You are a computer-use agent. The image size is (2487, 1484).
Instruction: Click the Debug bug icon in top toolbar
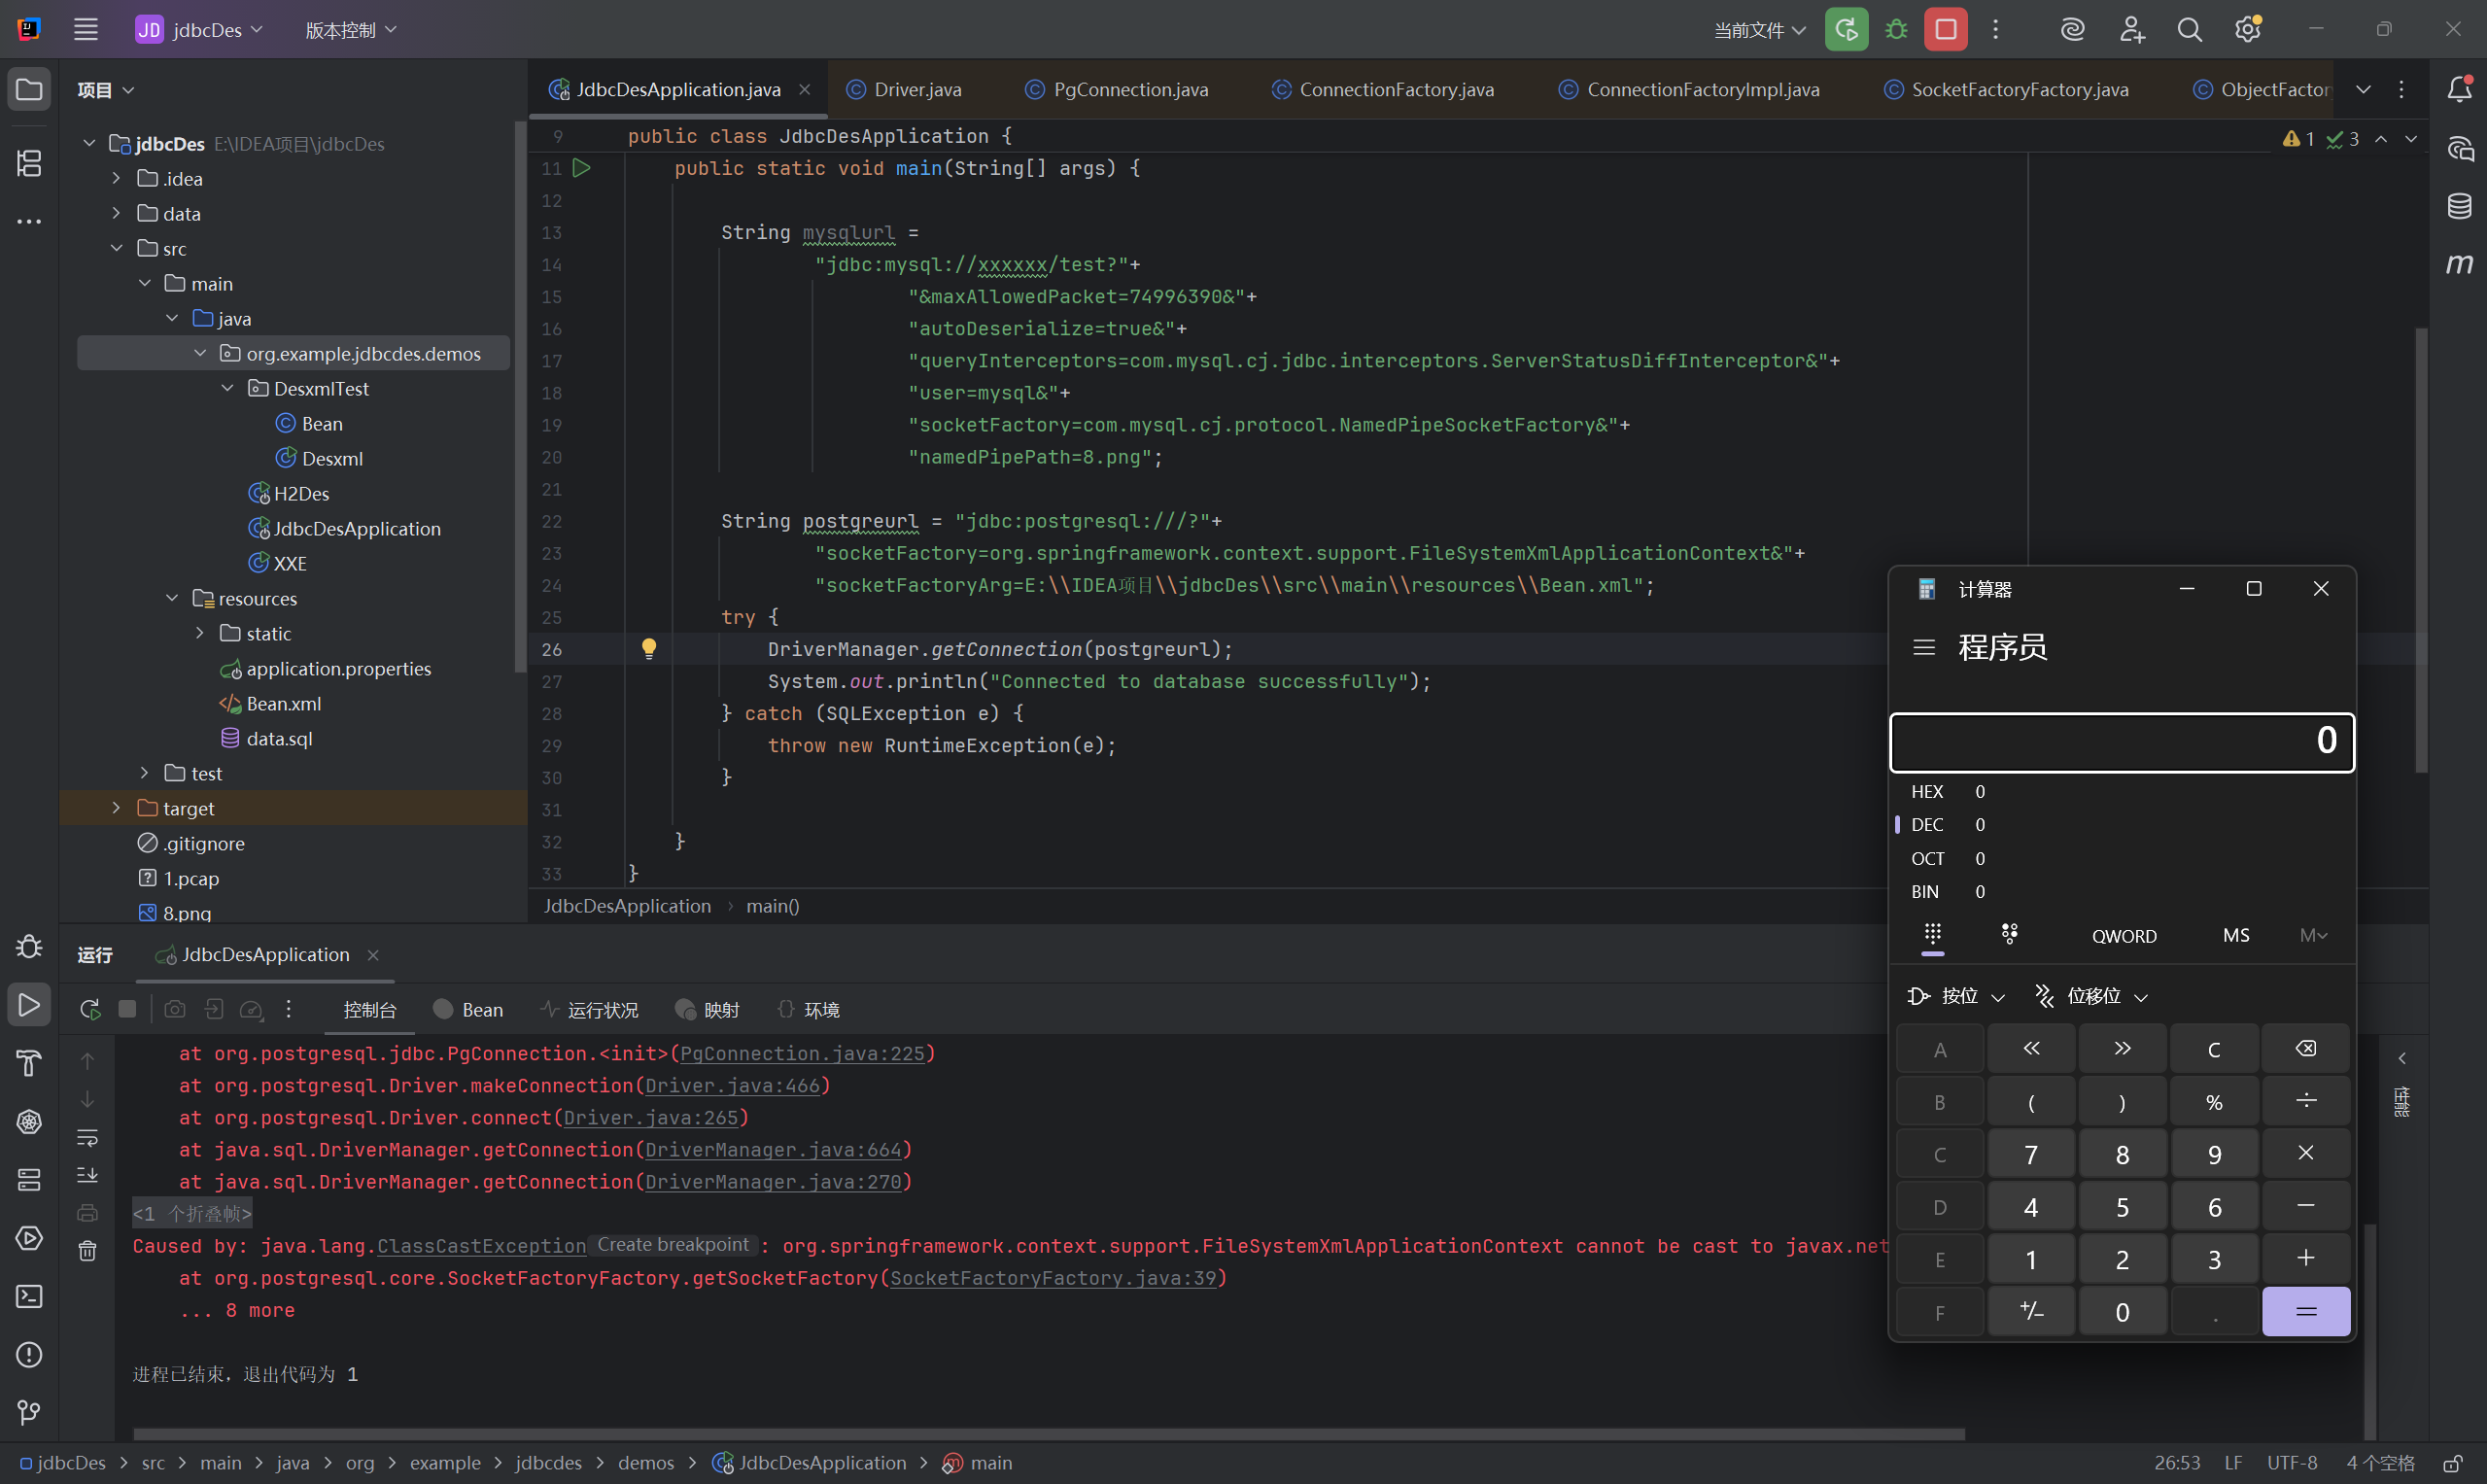[x=1896, y=30]
